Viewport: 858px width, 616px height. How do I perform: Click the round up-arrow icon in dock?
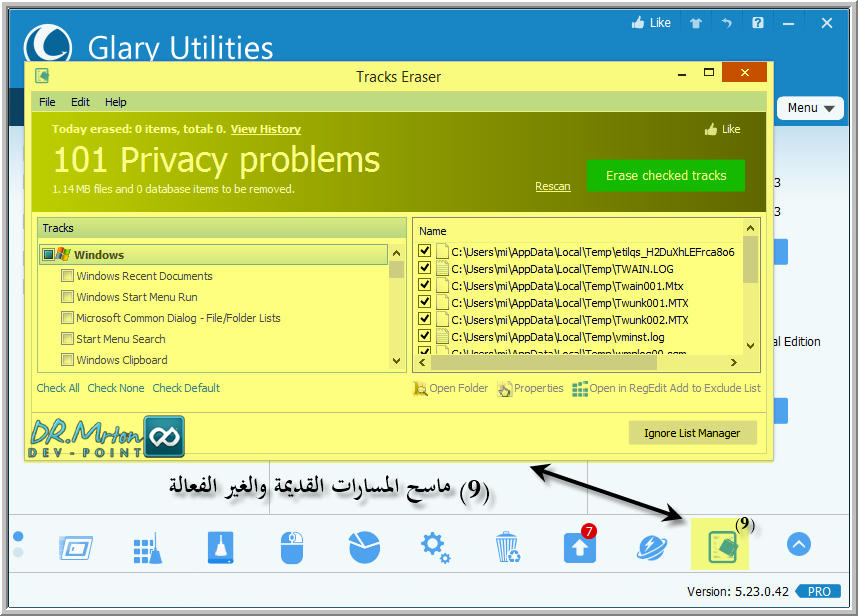799,544
